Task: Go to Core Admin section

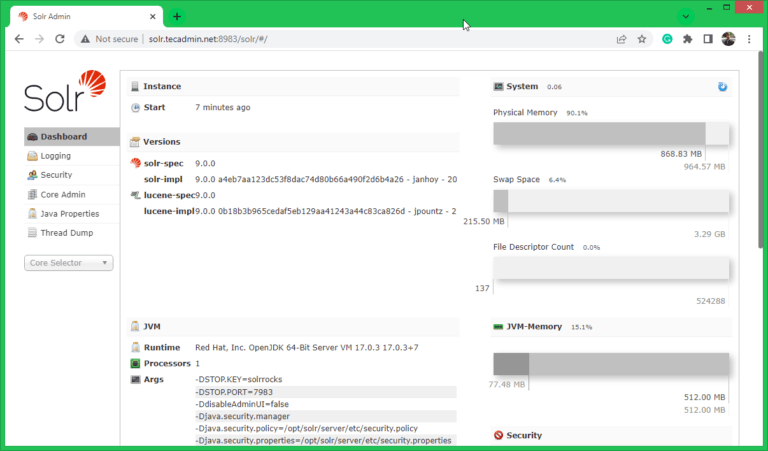Action: click(62, 194)
